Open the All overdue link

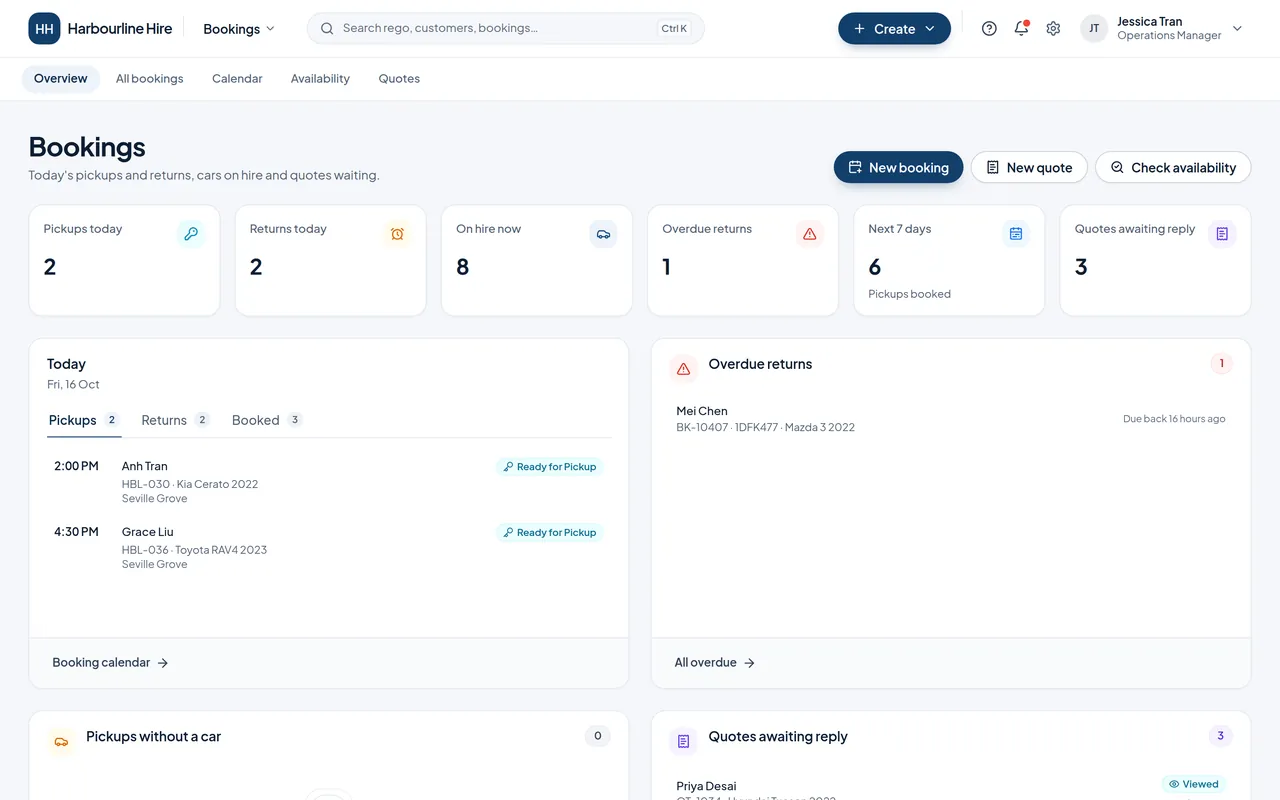coord(715,663)
